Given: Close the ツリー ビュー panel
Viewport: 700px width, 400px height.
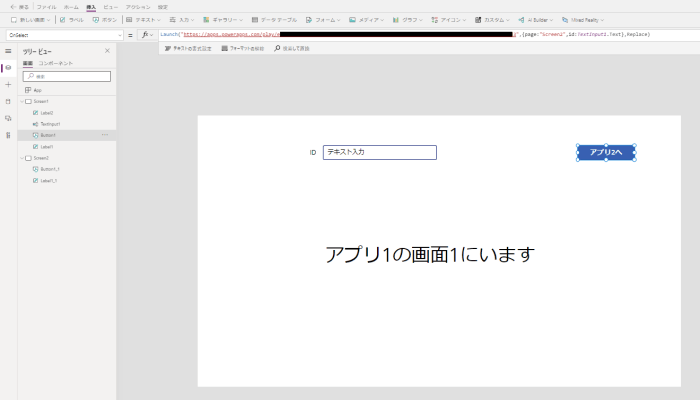Looking at the screenshot, I should click(107, 50).
